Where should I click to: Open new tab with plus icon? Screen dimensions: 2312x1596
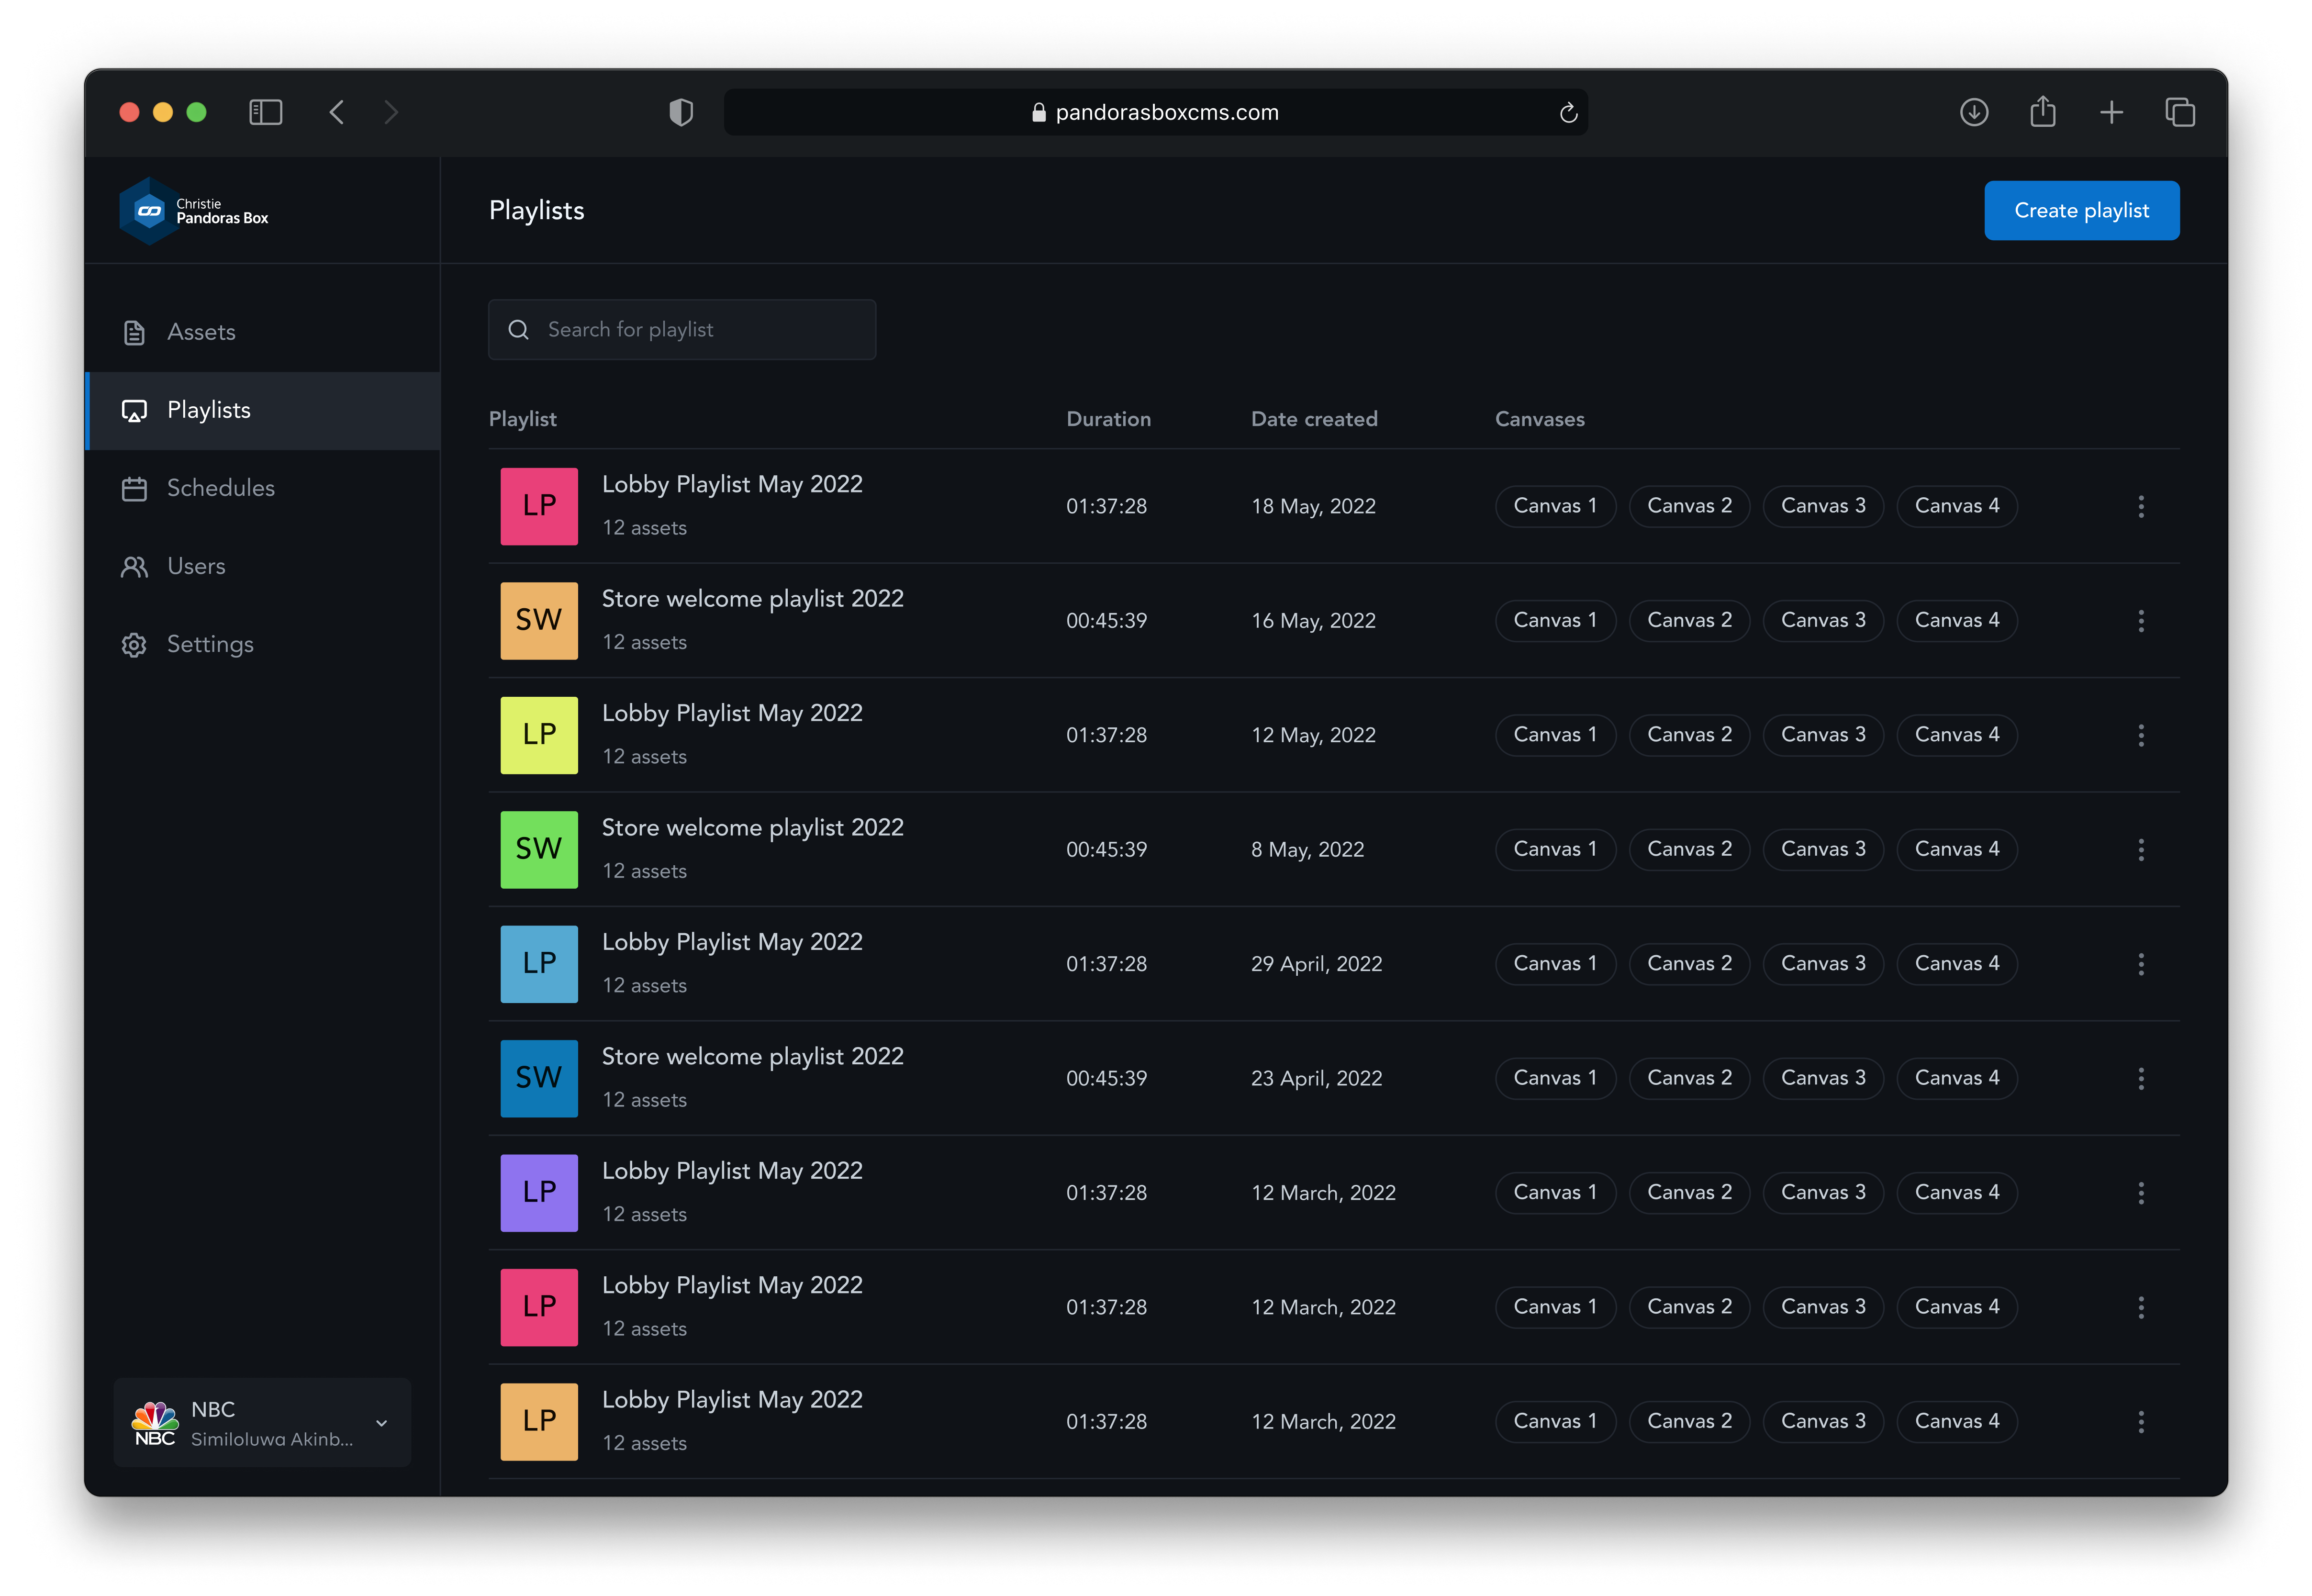tap(2111, 112)
